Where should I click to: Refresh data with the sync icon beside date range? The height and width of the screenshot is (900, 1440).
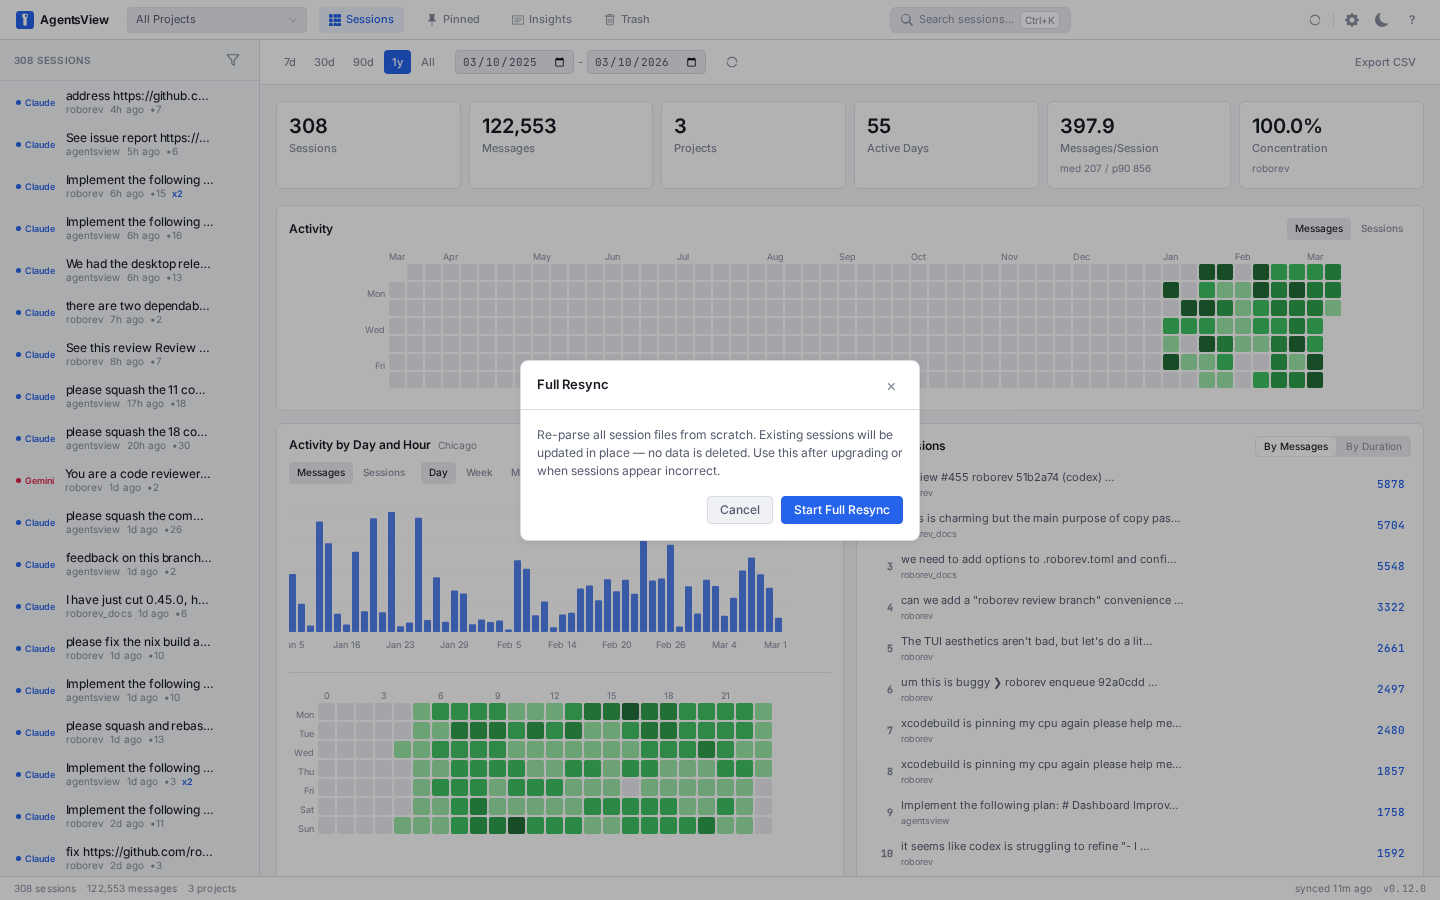click(x=731, y=61)
